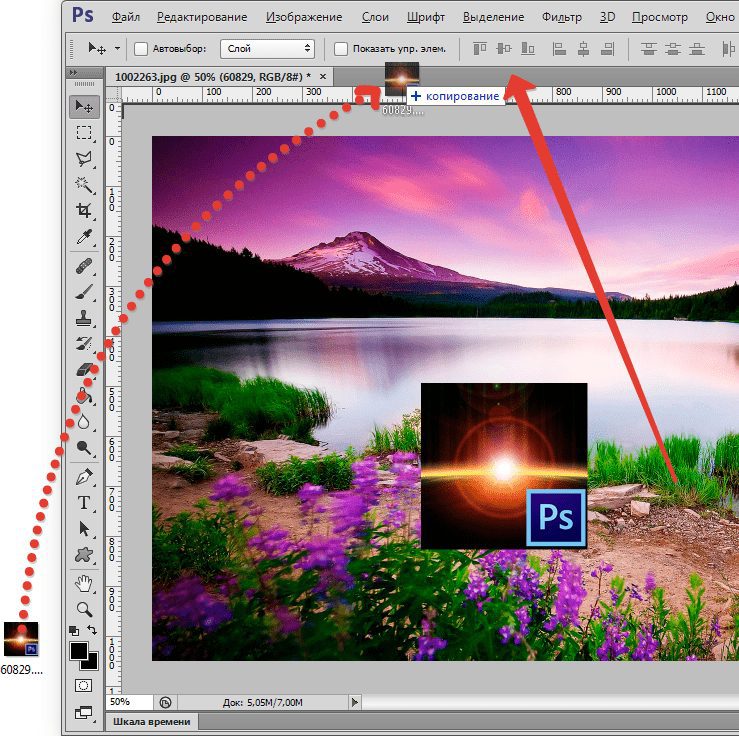Image resolution: width=739 pixels, height=736 pixels.
Task: Select the History Brush tool
Action: [x=84, y=344]
